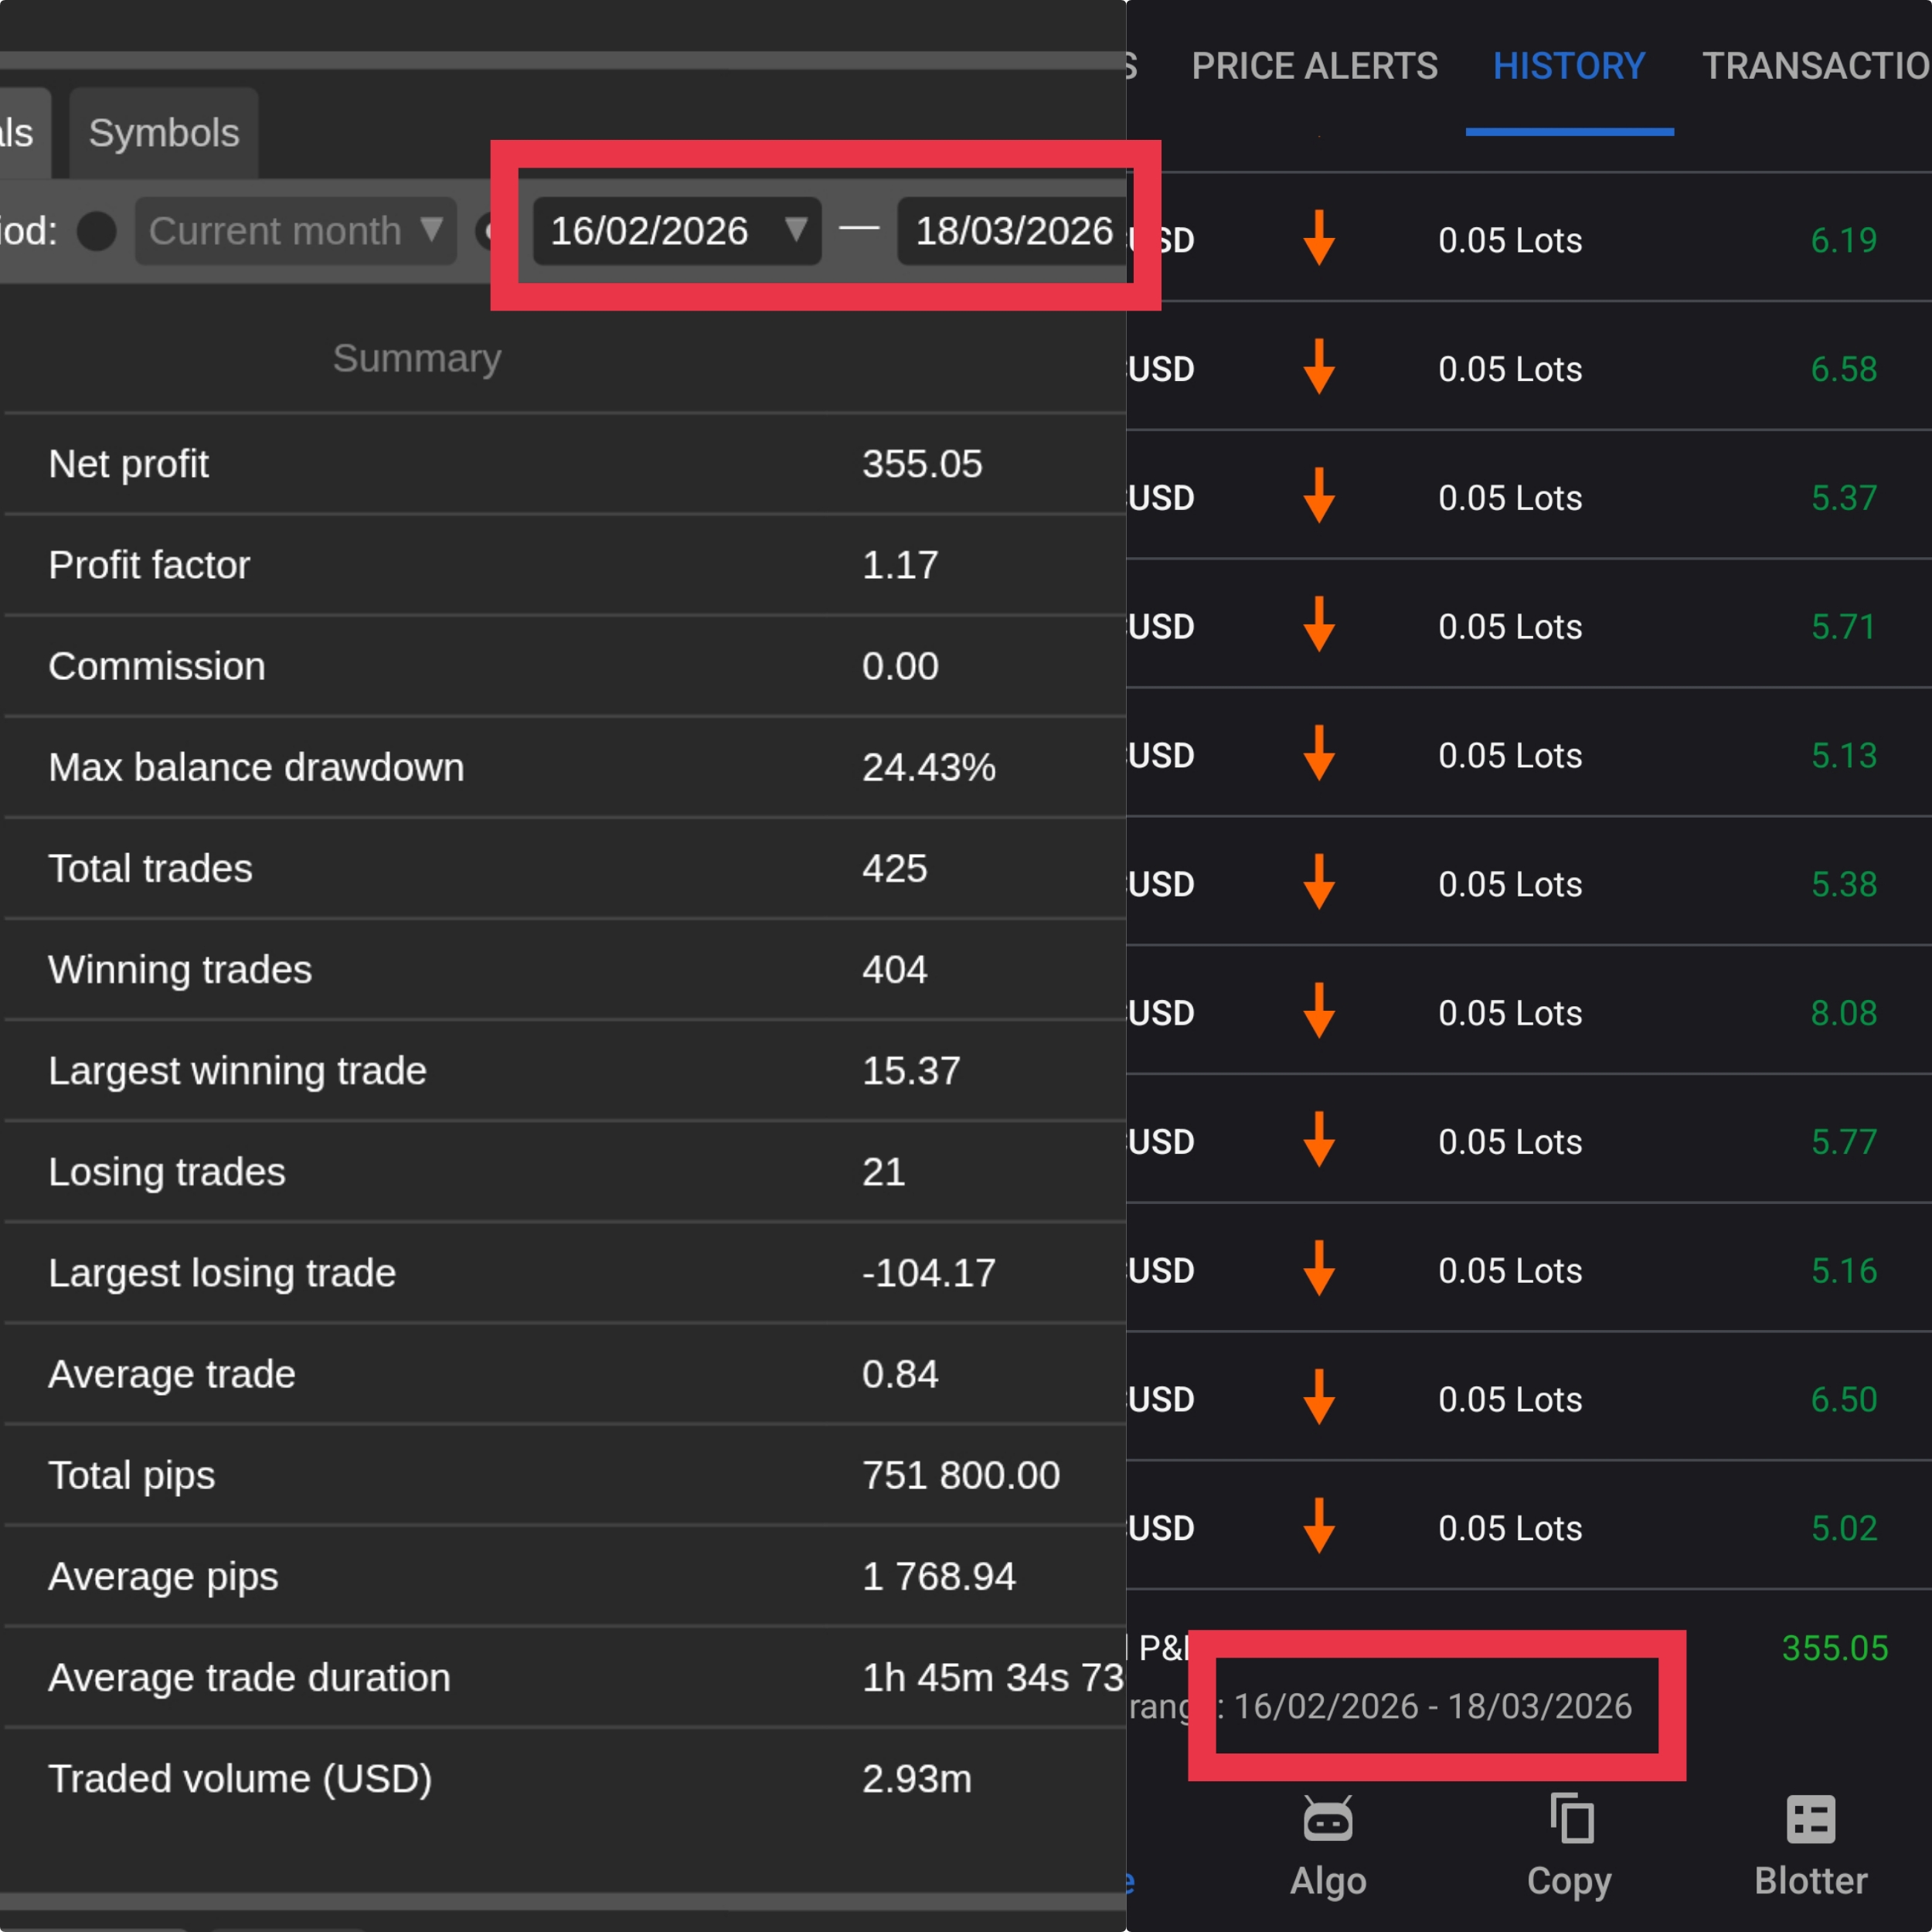Select the custom date range radio button

(489, 231)
